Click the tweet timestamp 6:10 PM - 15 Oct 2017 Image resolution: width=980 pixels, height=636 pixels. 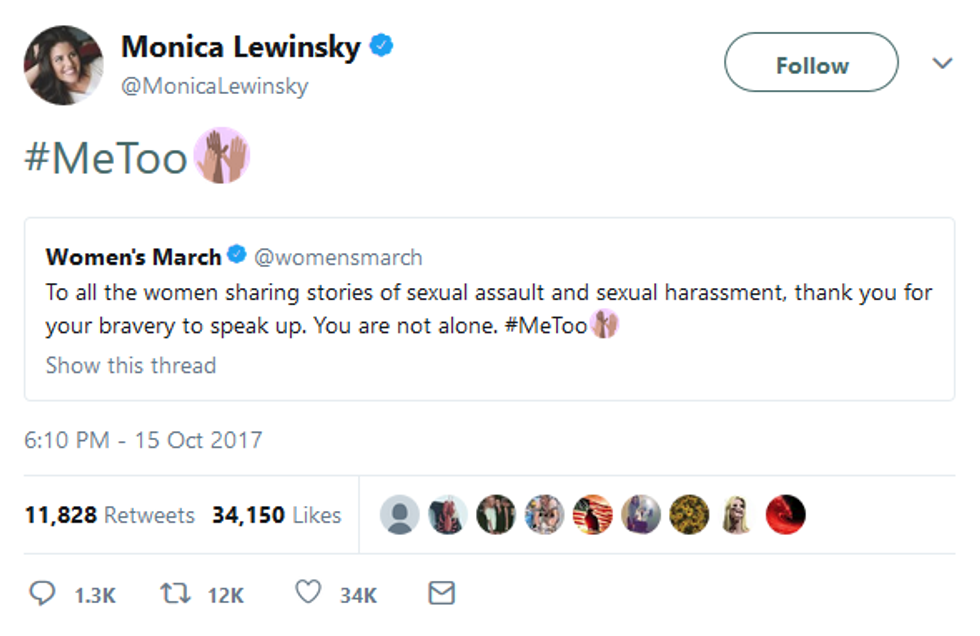tap(143, 440)
